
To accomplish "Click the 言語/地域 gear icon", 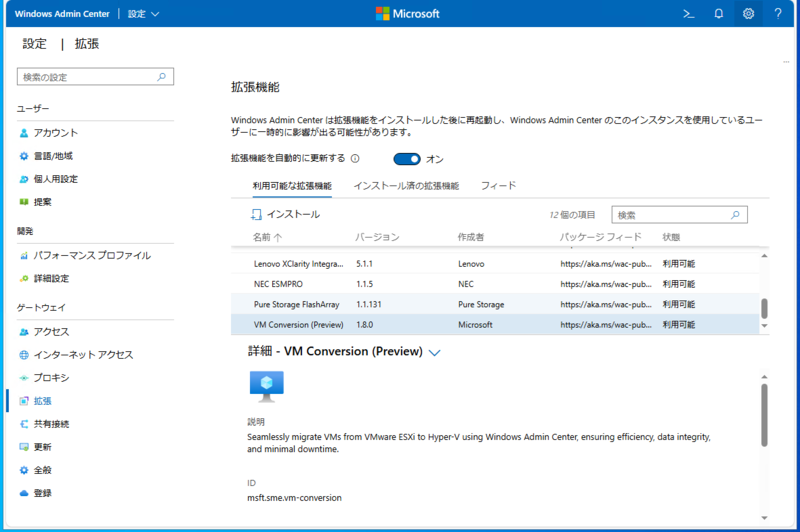I will (24, 156).
